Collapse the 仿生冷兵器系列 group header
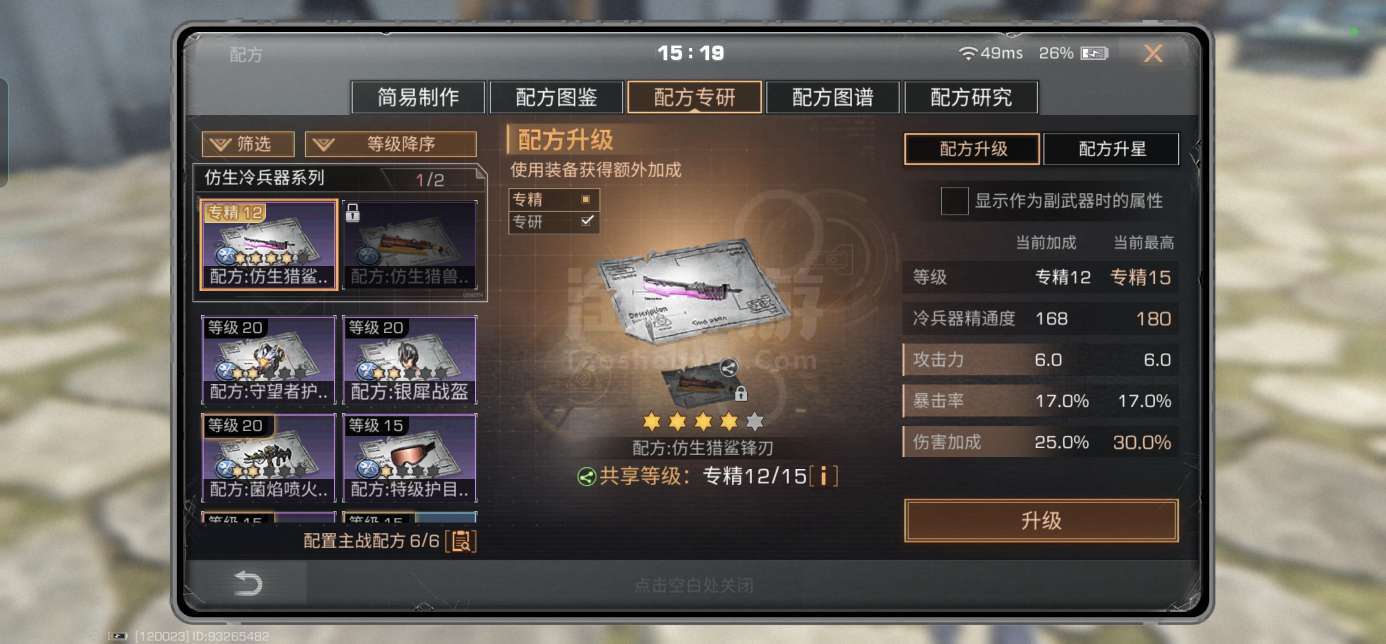The image size is (1386, 644). coord(339,179)
